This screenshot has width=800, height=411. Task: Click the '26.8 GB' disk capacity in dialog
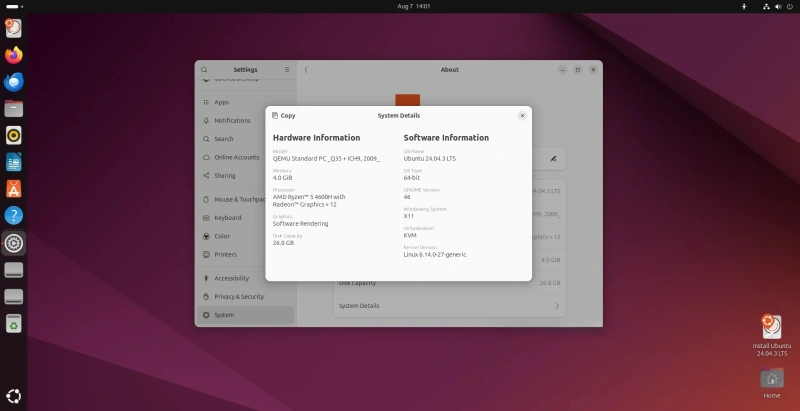pos(283,243)
